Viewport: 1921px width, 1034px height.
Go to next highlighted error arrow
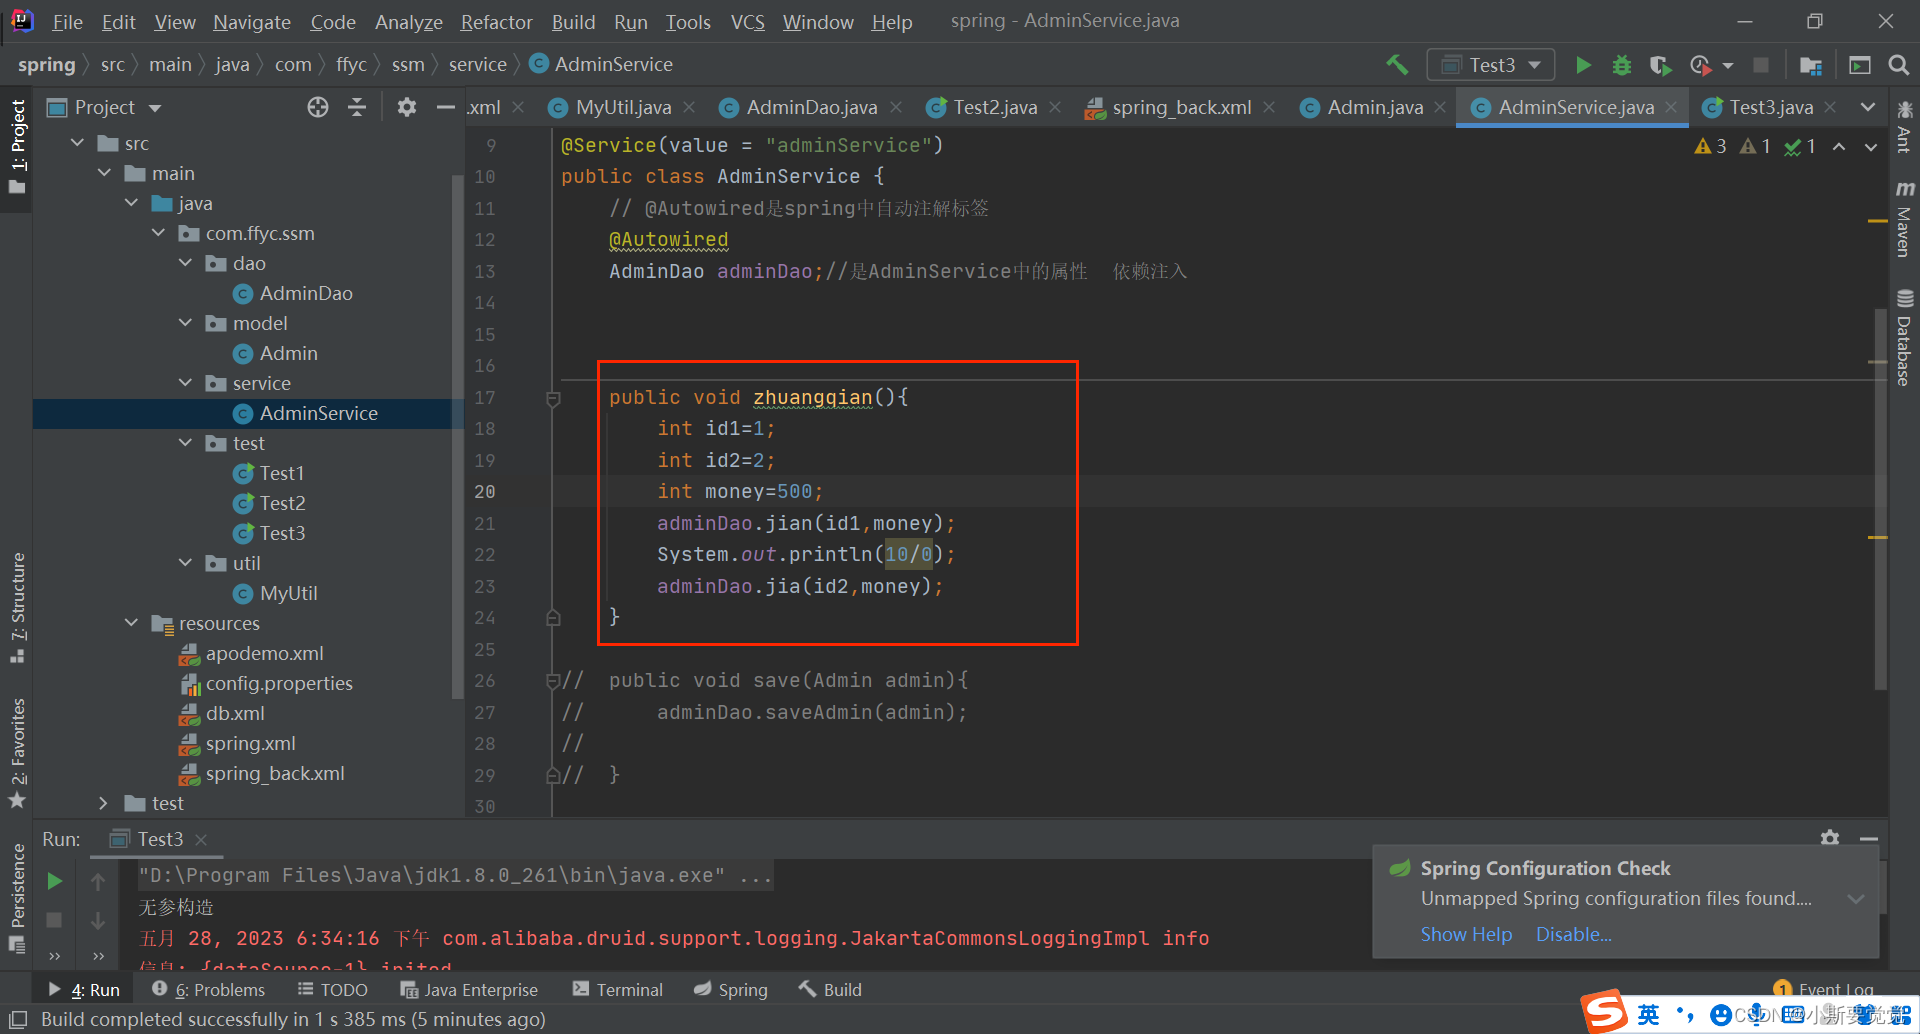[1870, 147]
